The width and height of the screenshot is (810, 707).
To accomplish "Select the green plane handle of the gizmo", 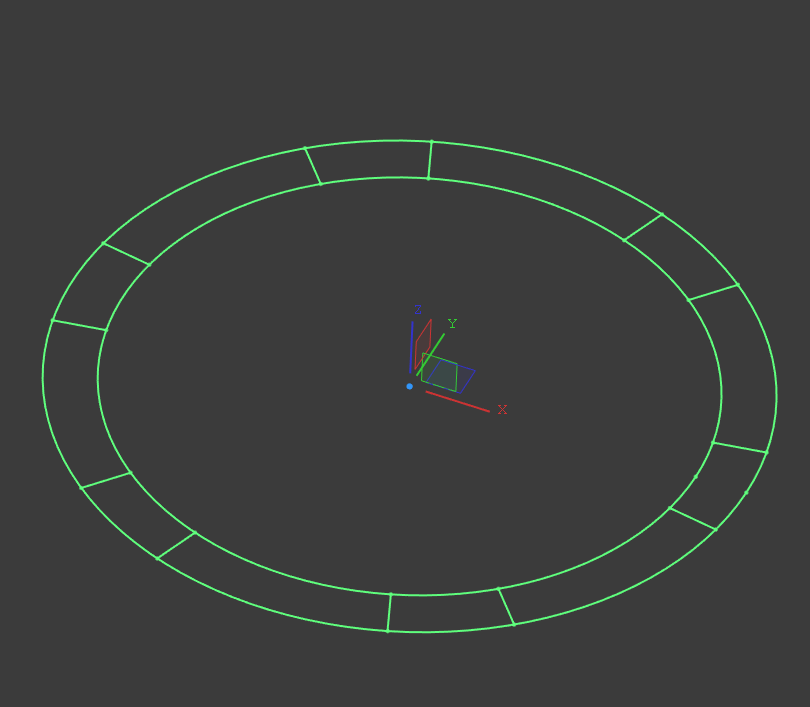I will [439, 372].
